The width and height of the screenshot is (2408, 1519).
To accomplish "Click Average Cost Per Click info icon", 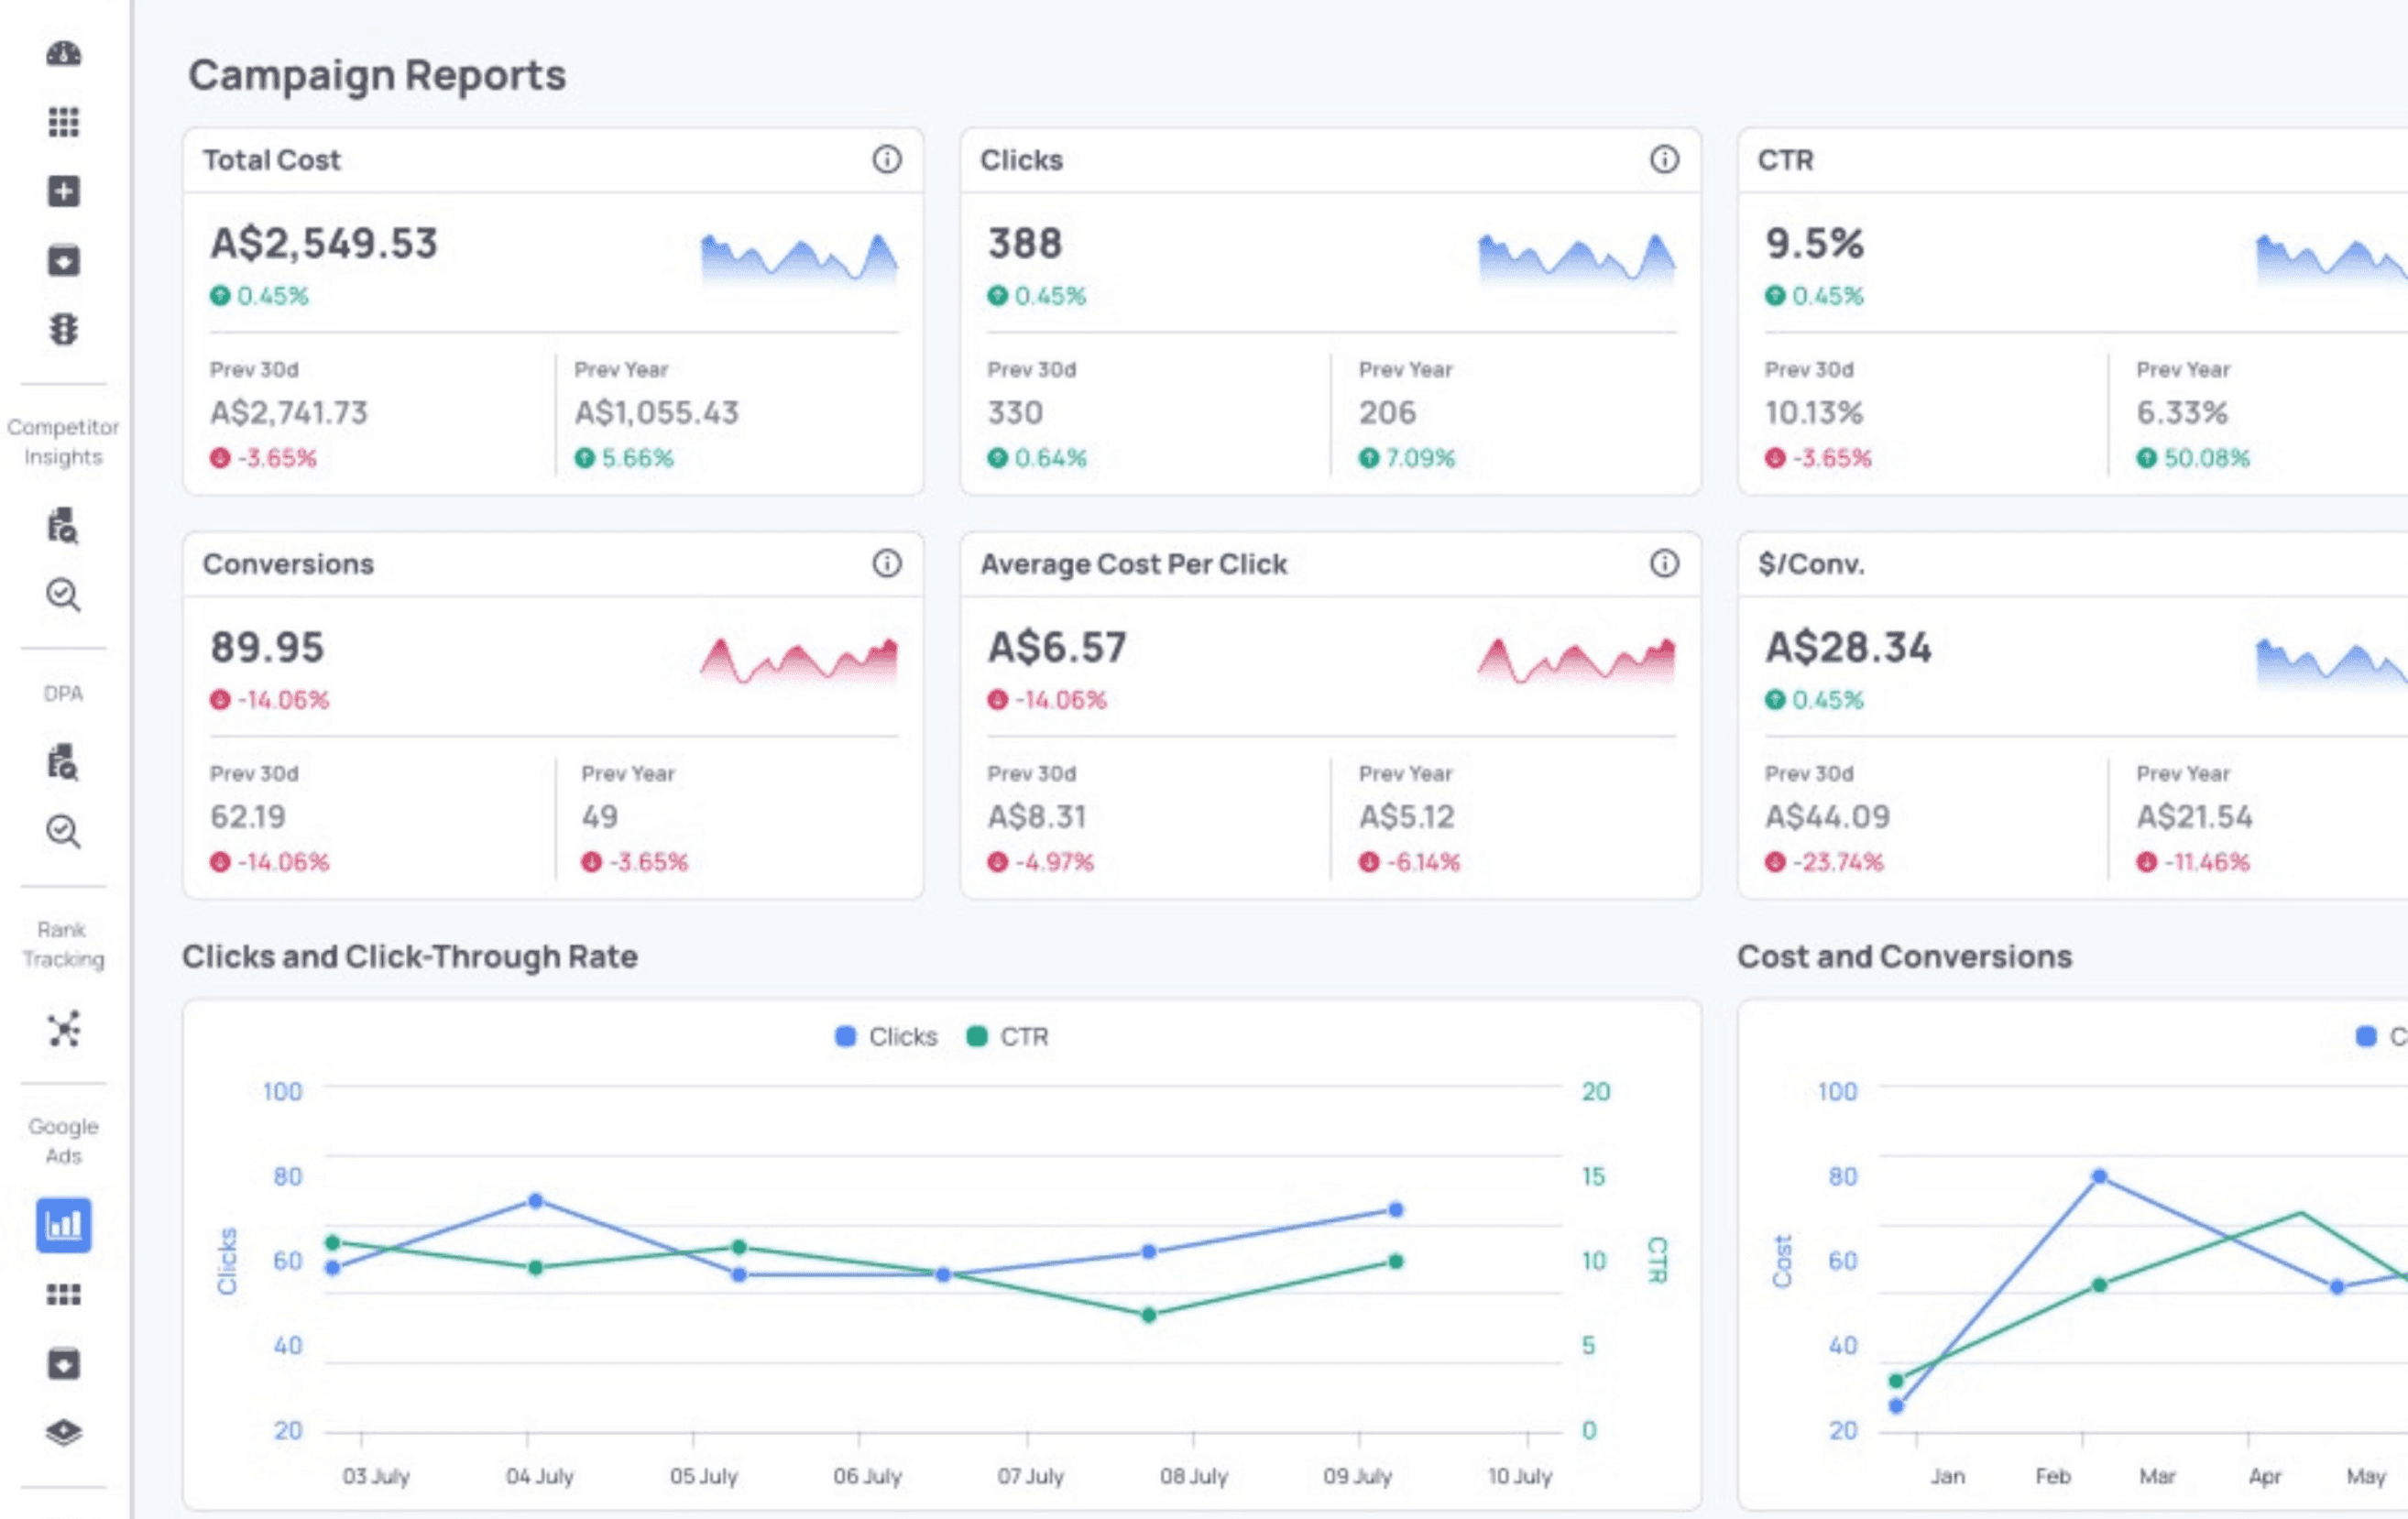I will (1663, 563).
